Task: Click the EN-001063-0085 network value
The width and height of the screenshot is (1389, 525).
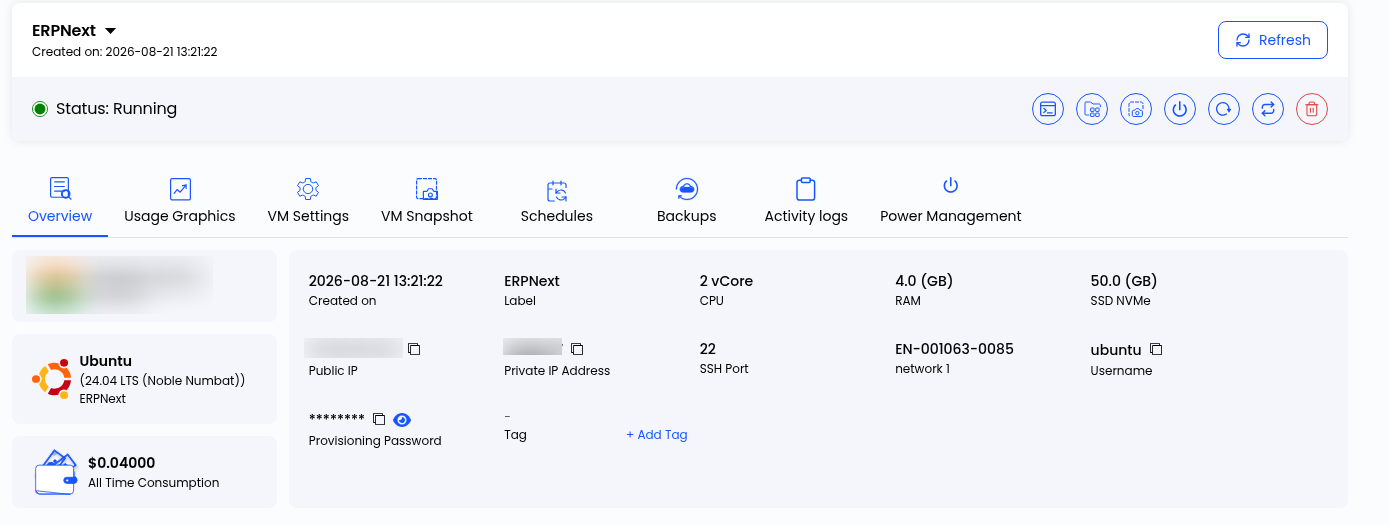Action: (954, 349)
